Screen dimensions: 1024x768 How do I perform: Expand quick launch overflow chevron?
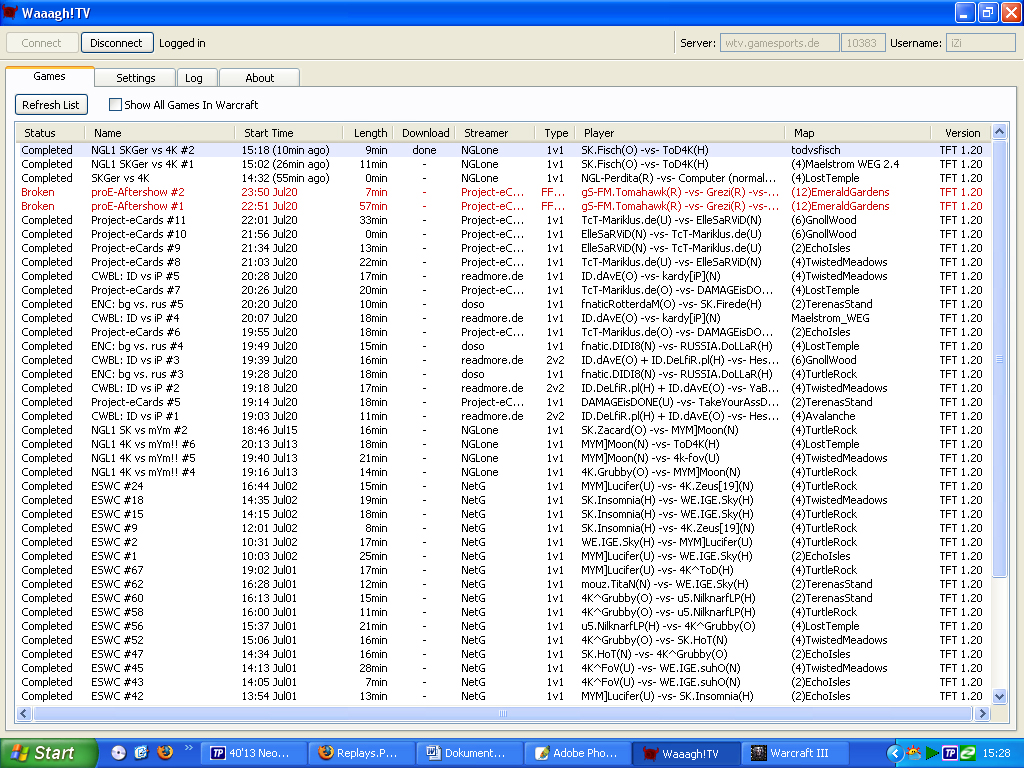point(188,748)
